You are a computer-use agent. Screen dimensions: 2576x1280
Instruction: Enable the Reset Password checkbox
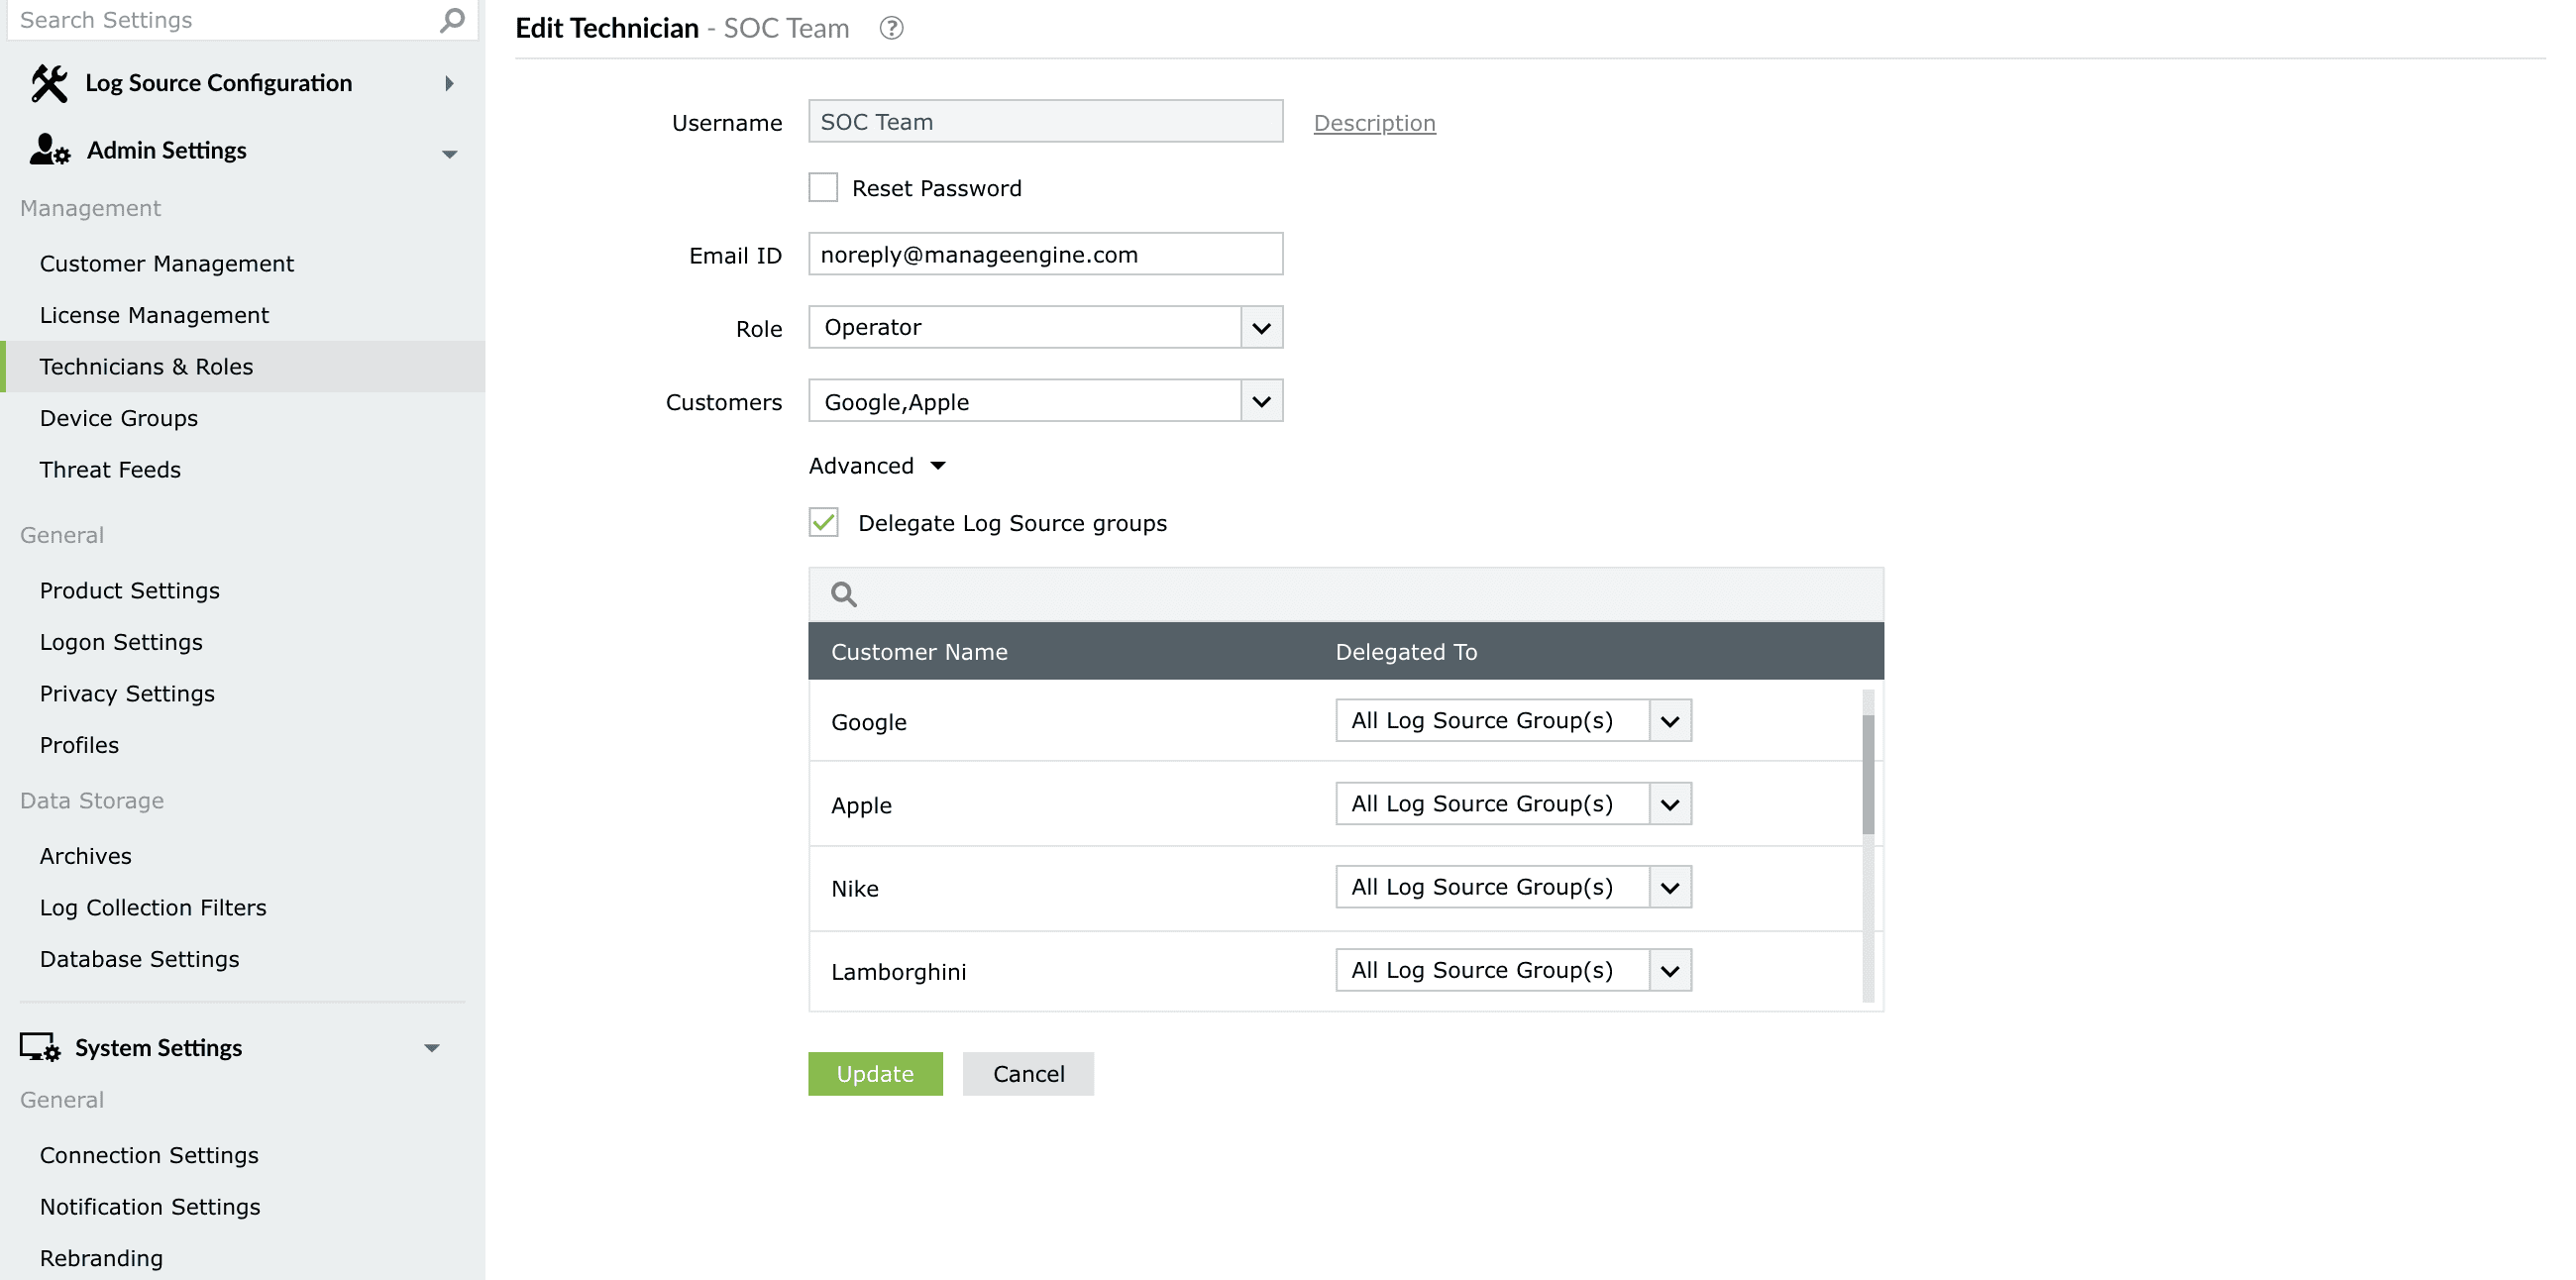[823, 188]
